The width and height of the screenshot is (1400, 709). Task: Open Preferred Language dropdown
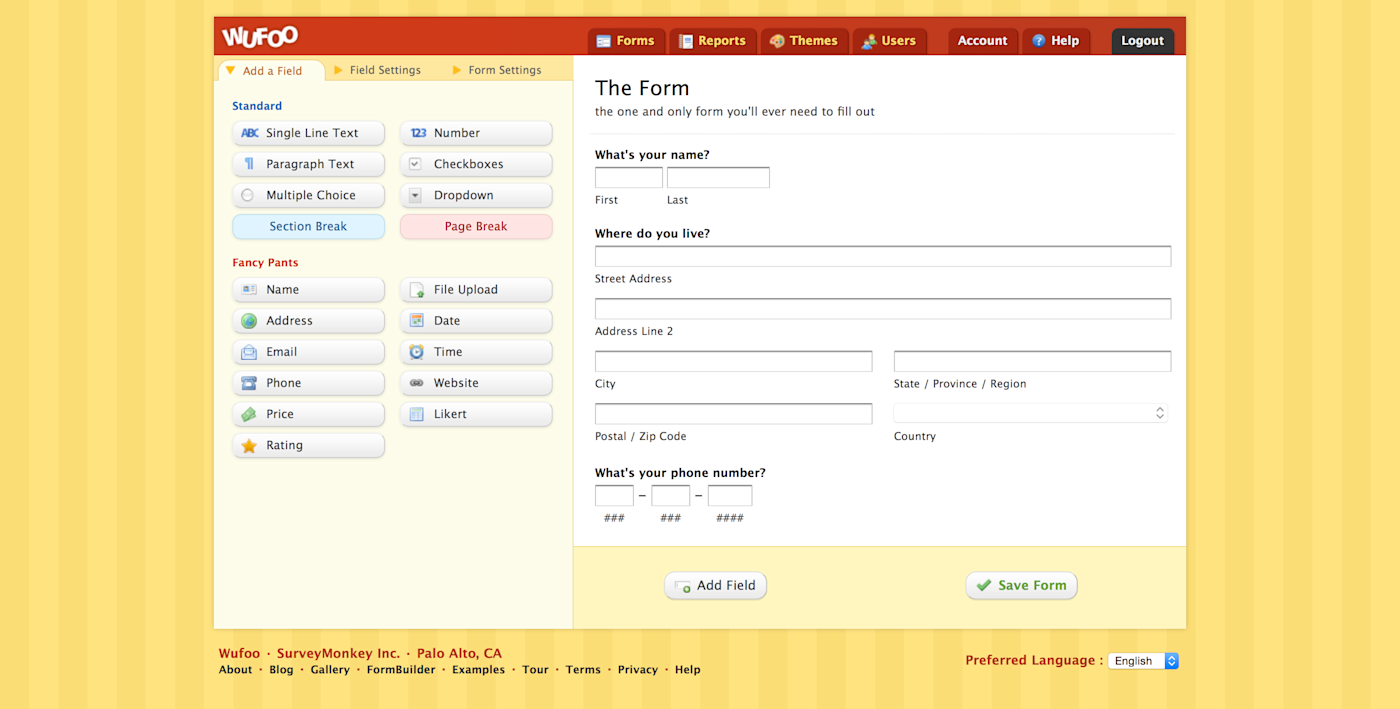pyautogui.click(x=1143, y=661)
